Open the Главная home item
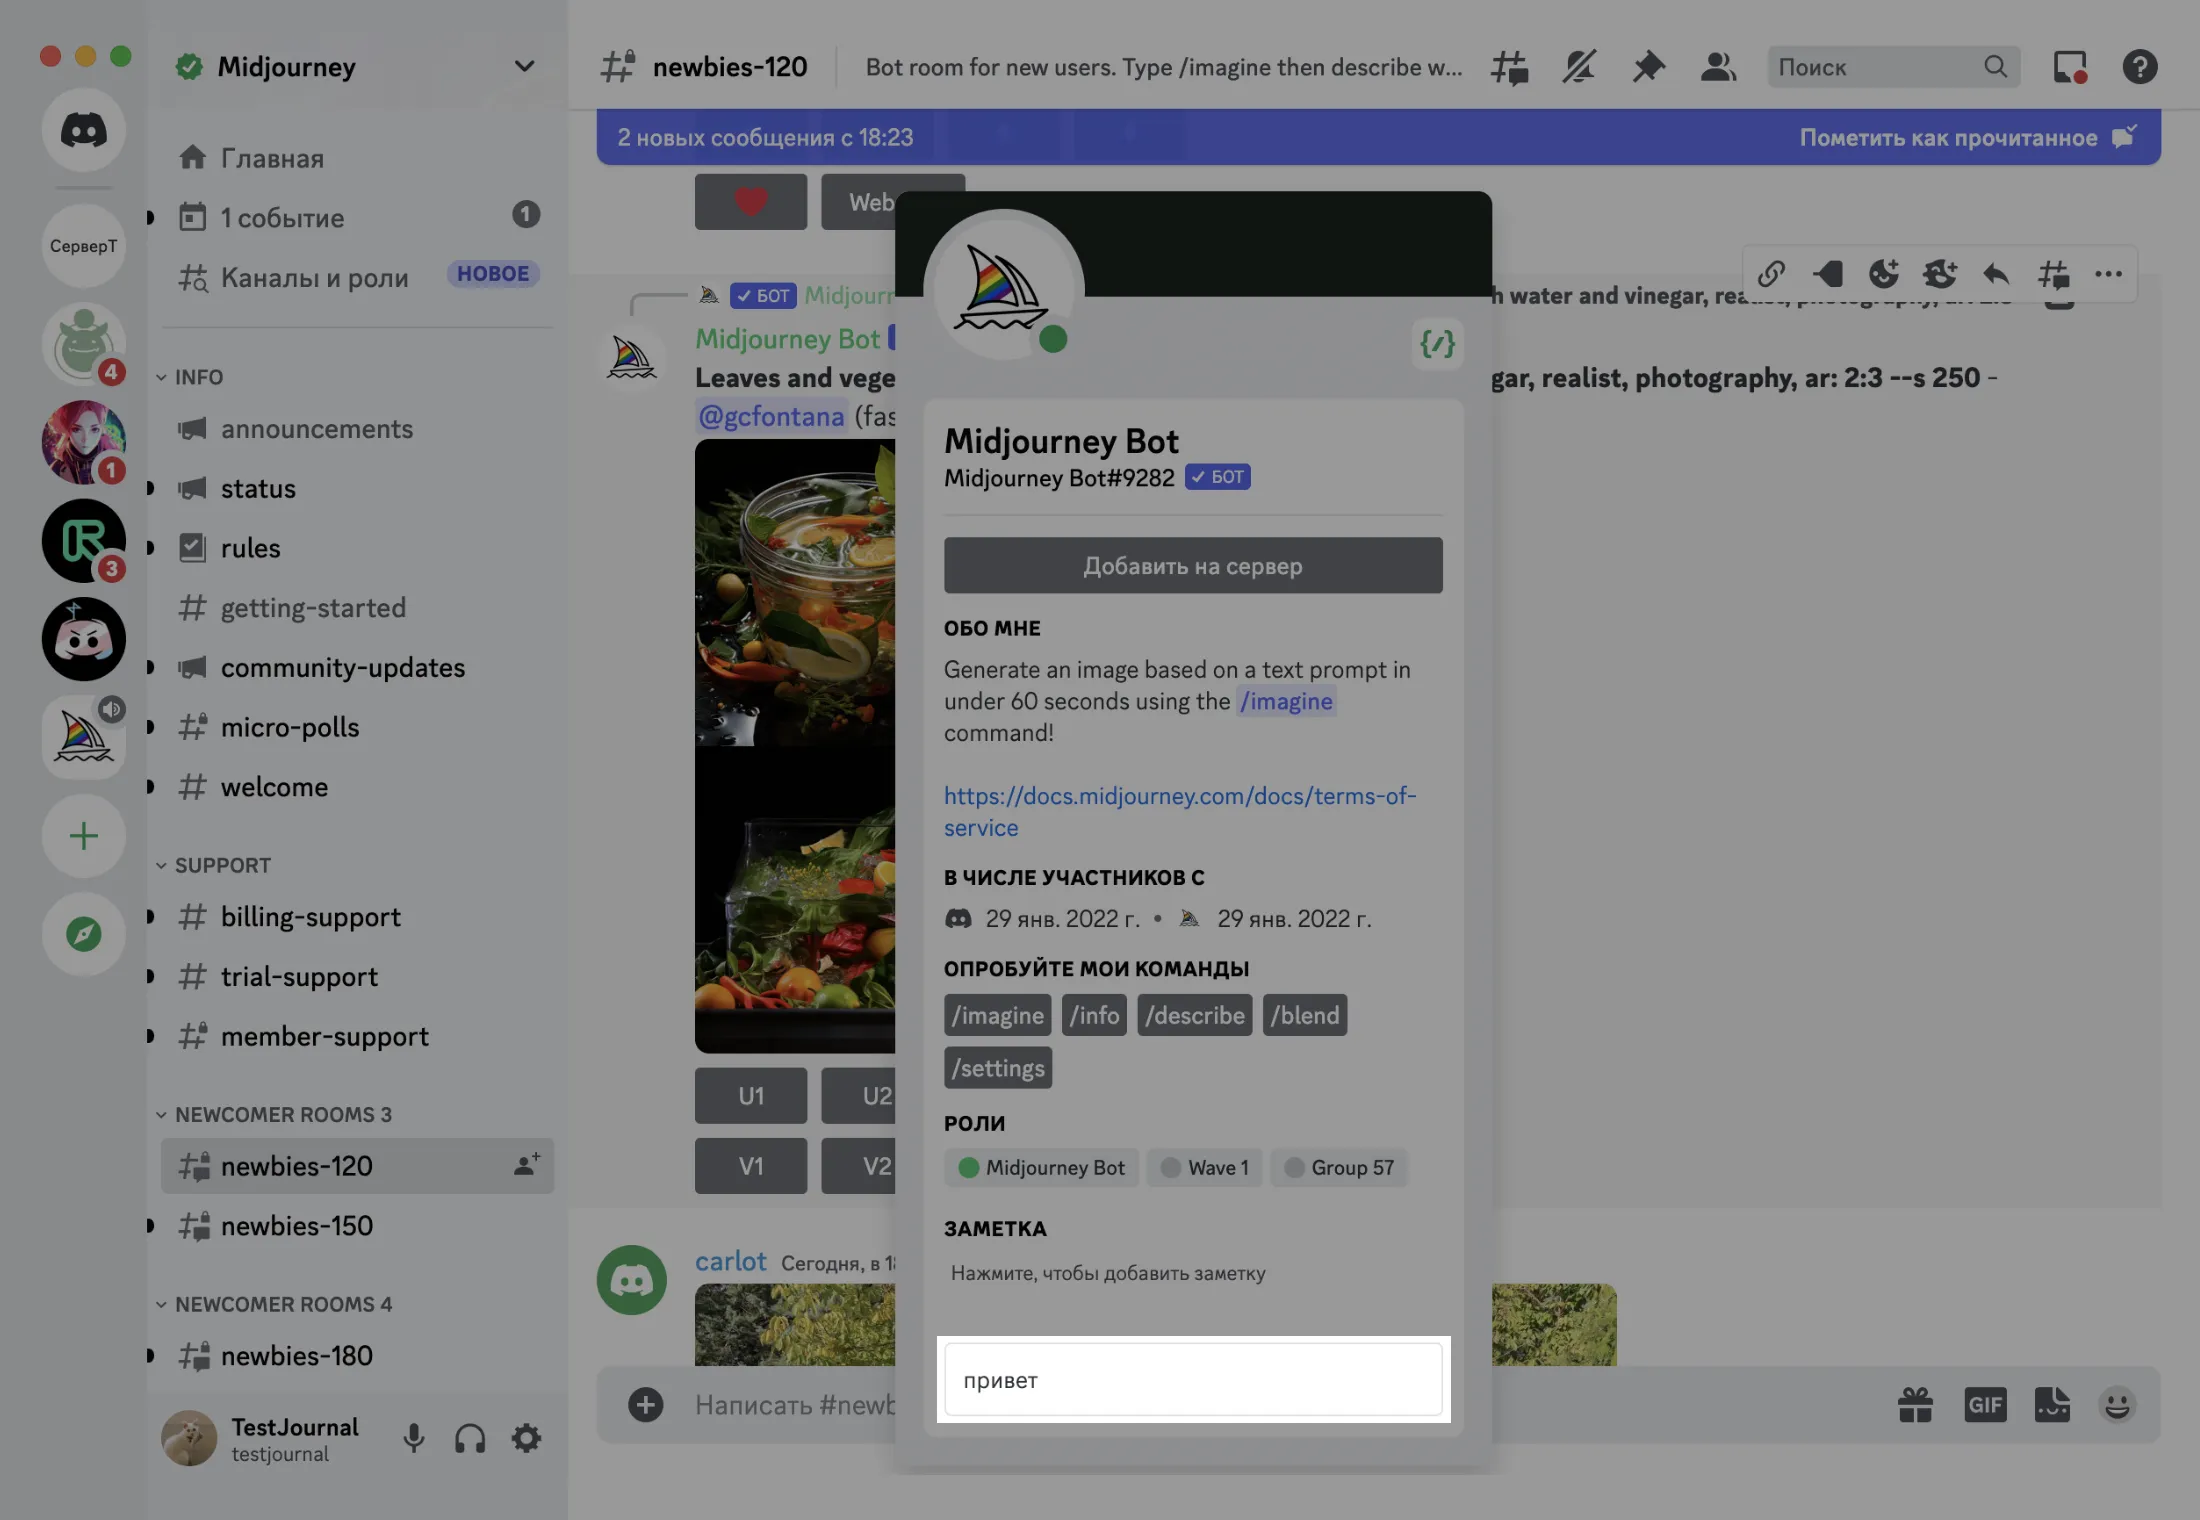Image resolution: width=2200 pixels, height=1520 pixels. 357,158
